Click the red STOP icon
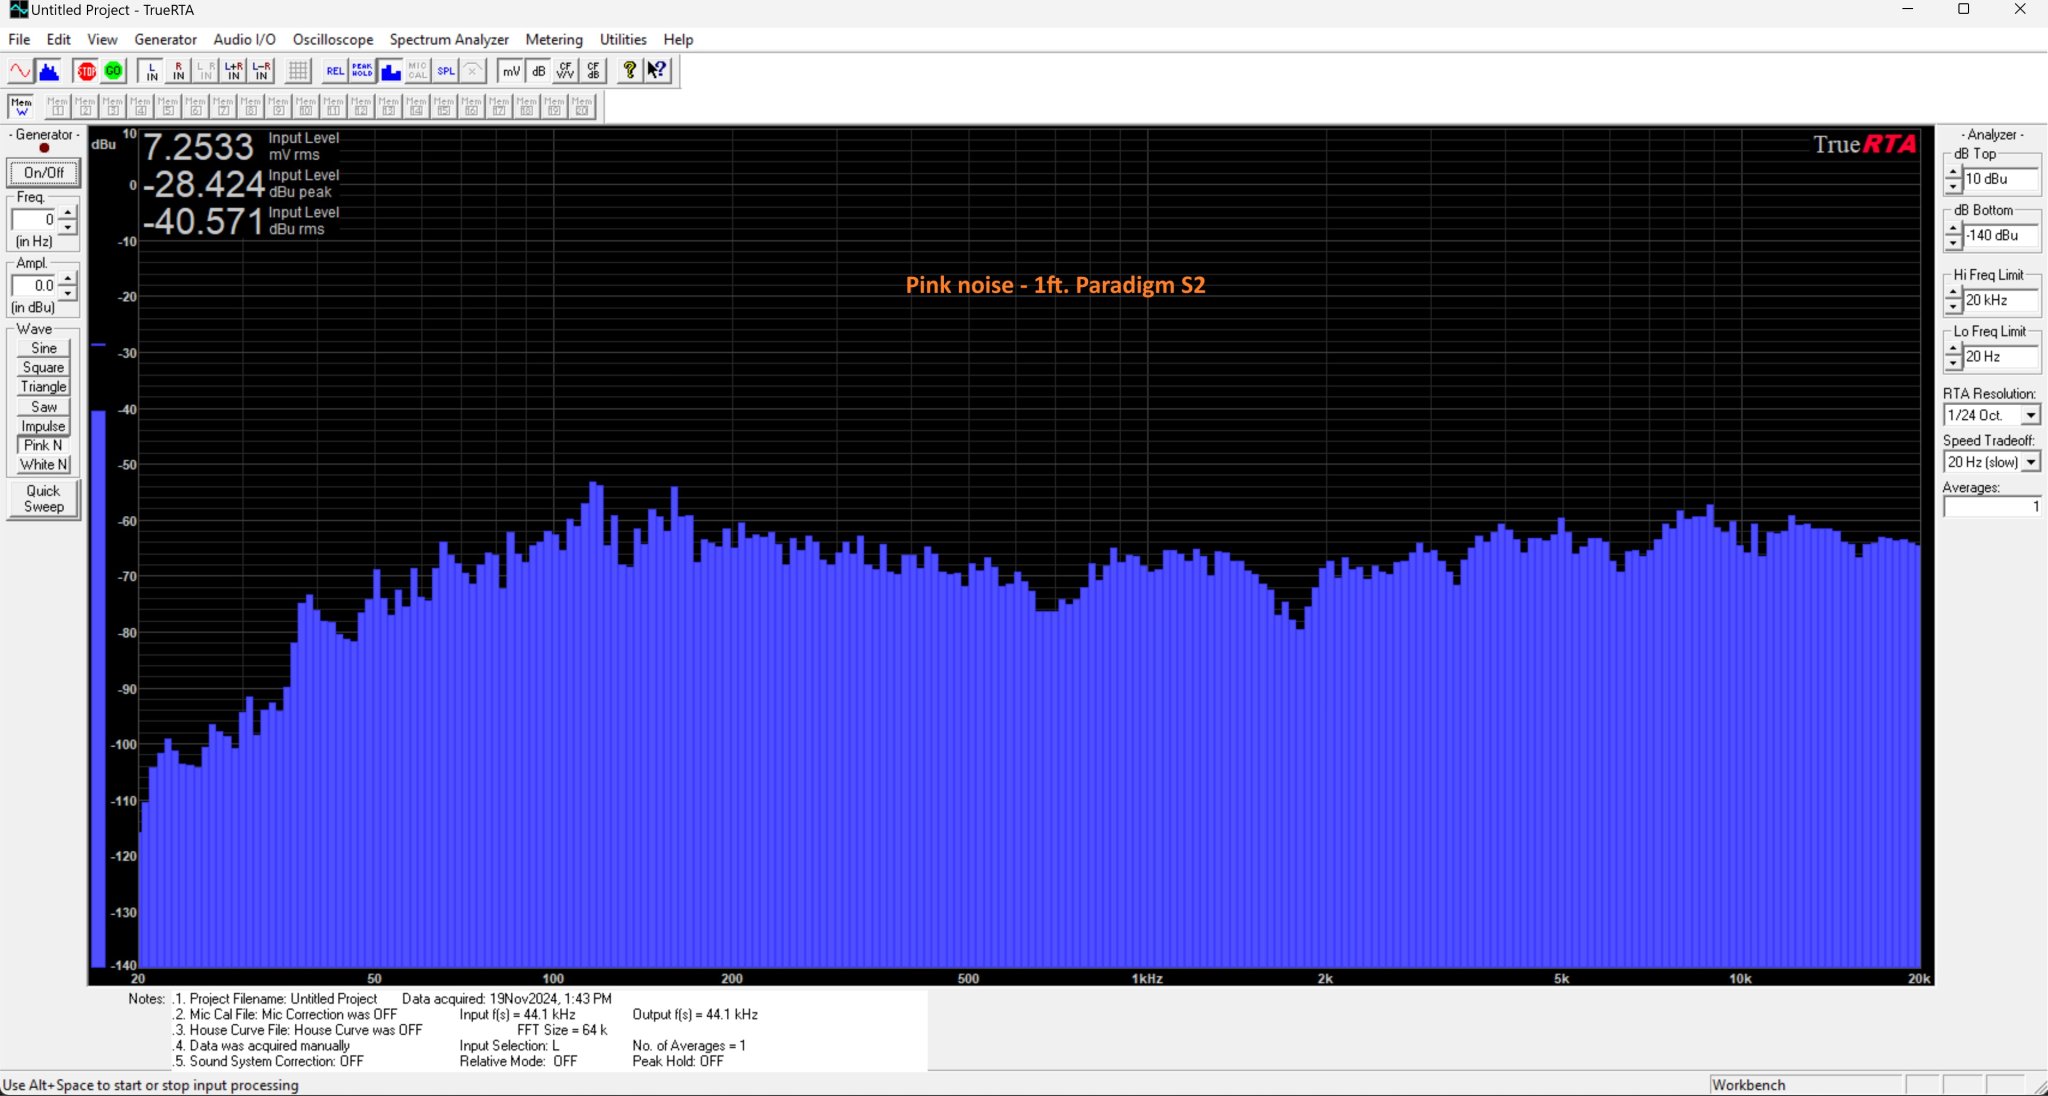The height and width of the screenshot is (1096, 2048). (x=86, y=71)
